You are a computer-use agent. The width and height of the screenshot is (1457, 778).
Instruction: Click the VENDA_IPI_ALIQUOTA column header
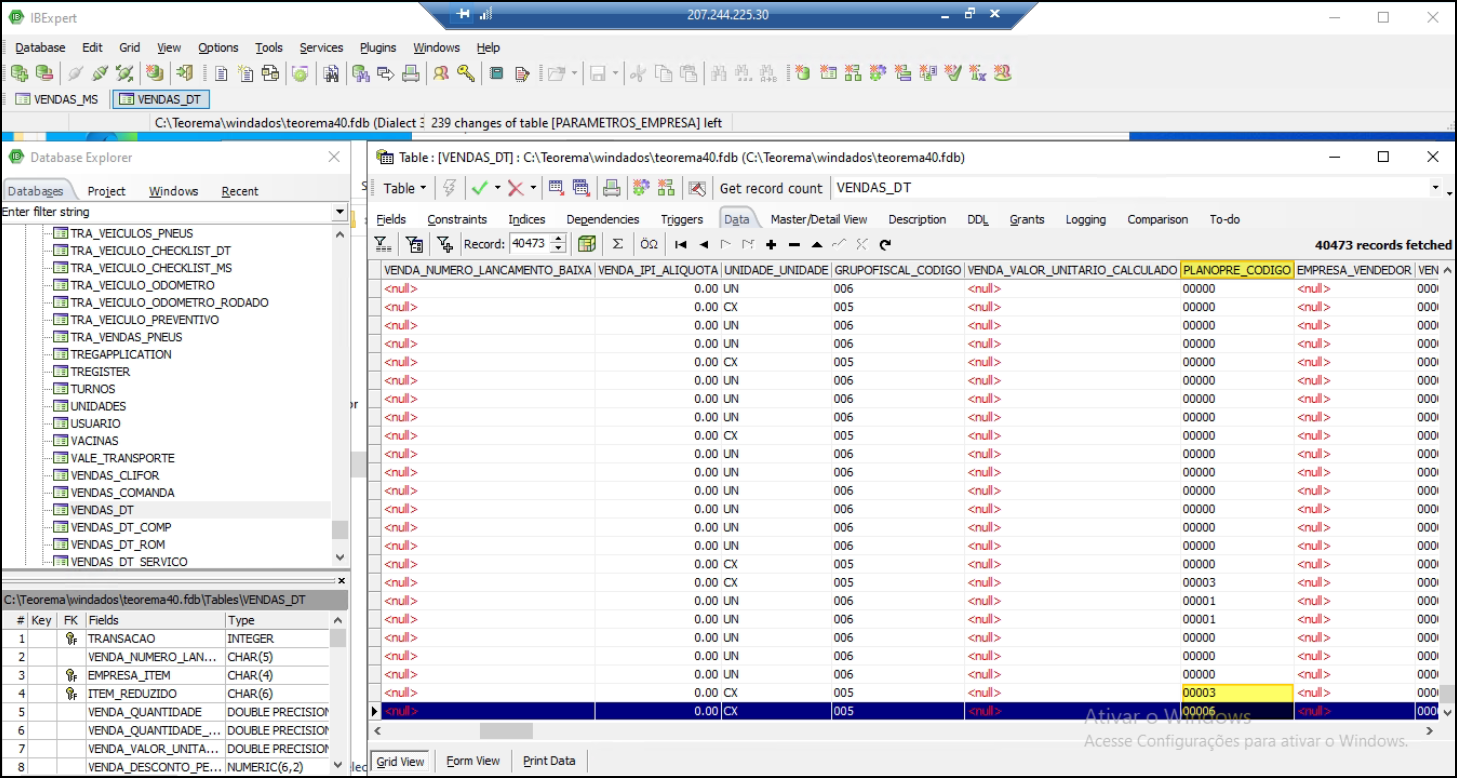(x=658, y=270)
